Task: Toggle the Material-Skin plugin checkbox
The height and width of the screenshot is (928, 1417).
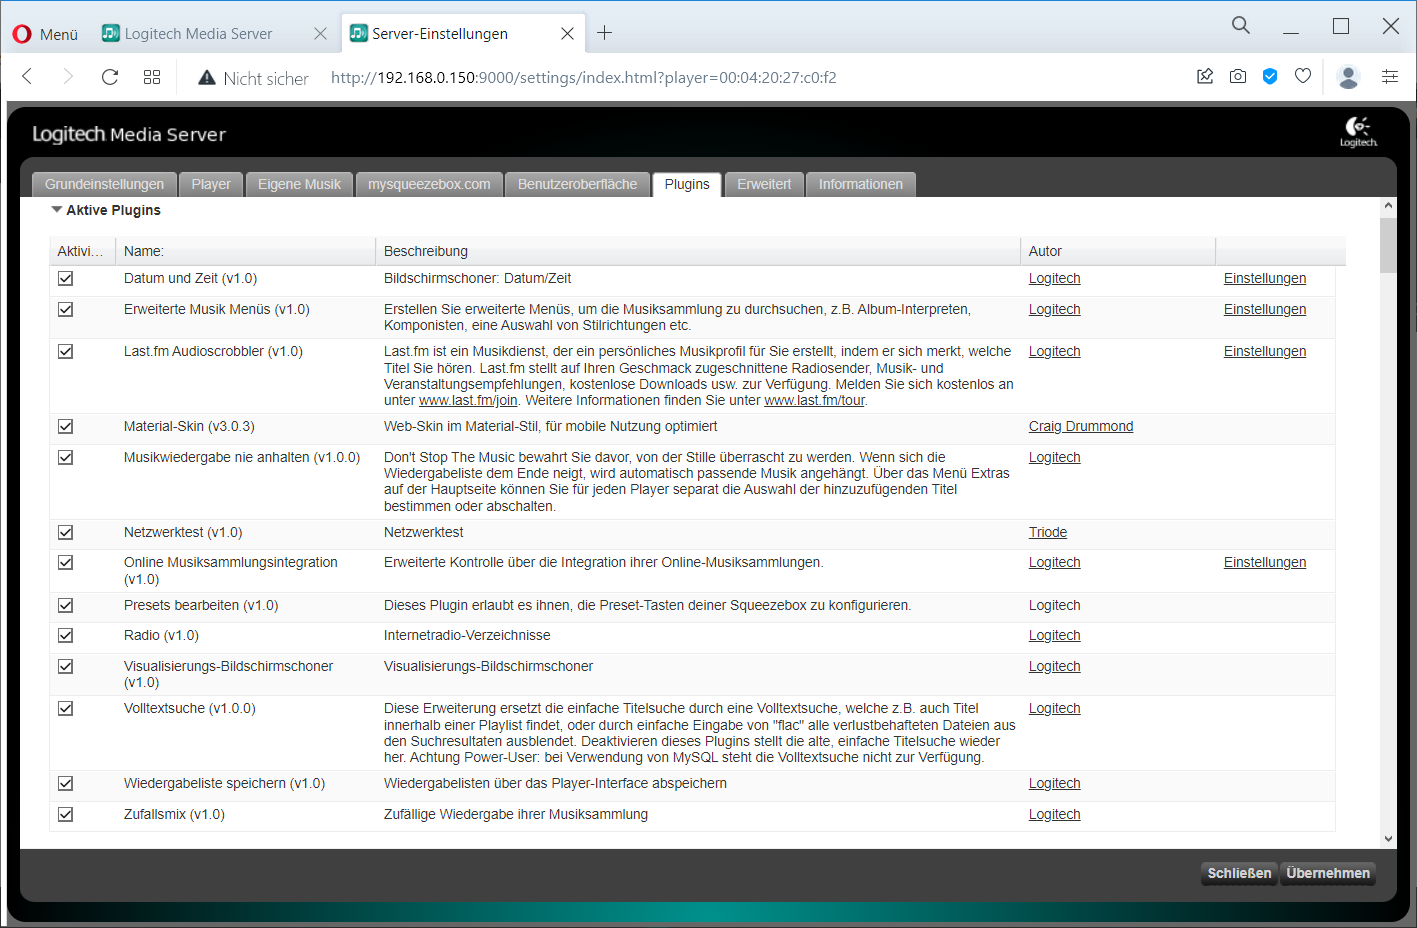Action: [x=66, y=427]
